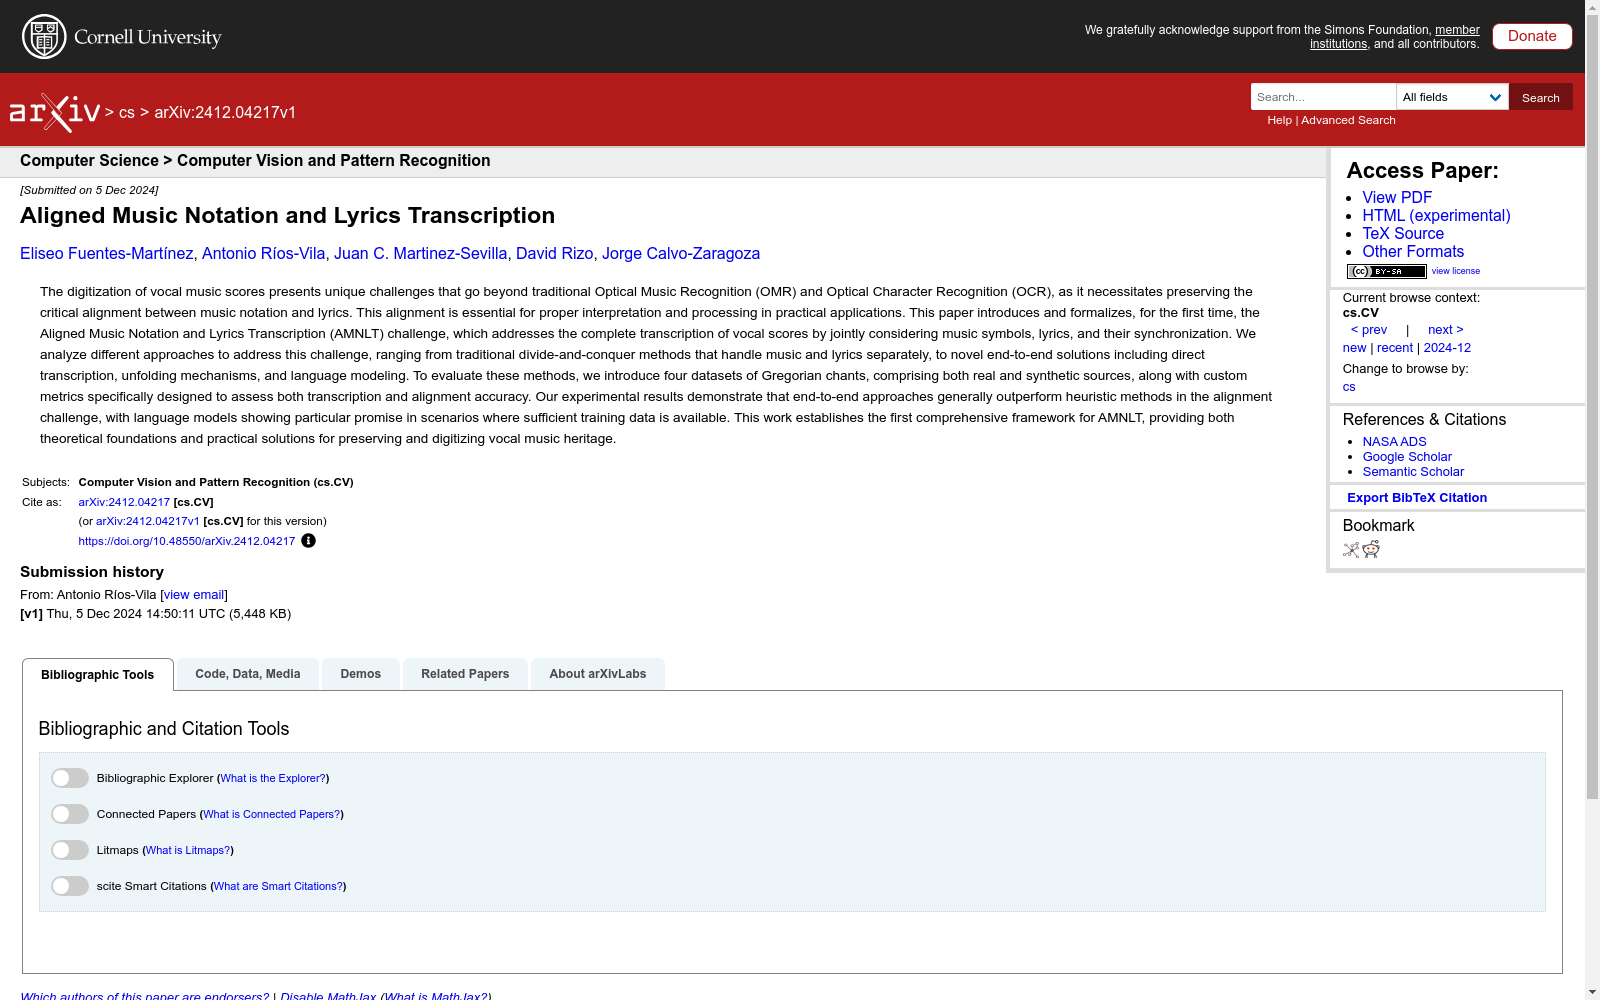The image size is (1600, 1000).
Task: Click the Cornell University logo
Action: [x=122, y=37]
